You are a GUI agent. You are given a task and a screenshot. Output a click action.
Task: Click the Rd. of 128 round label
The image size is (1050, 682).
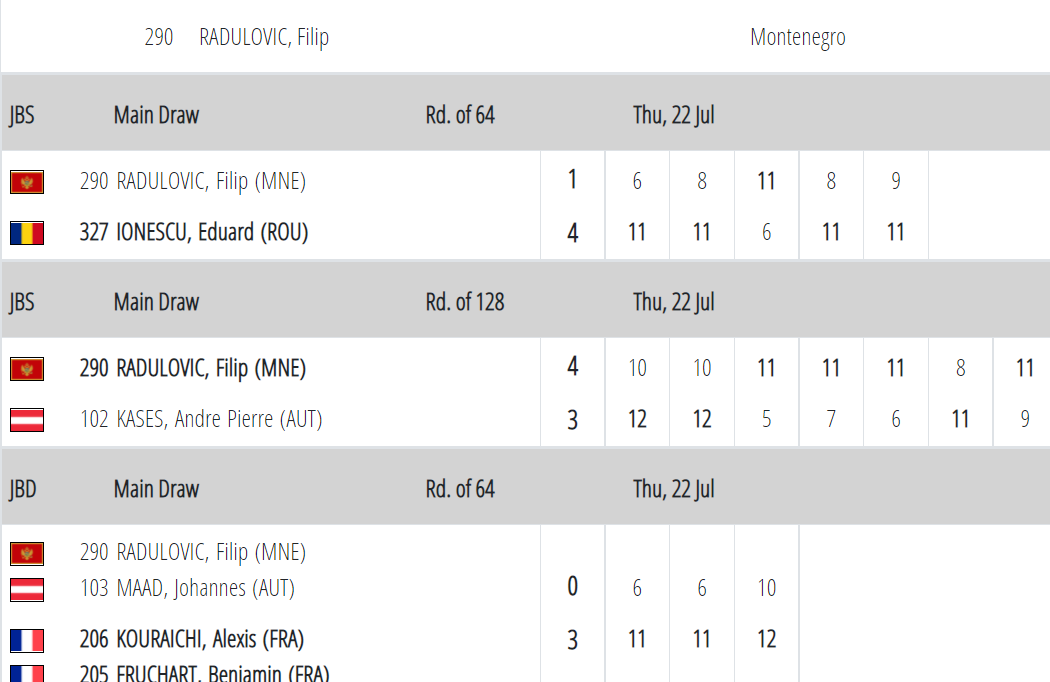465,302
